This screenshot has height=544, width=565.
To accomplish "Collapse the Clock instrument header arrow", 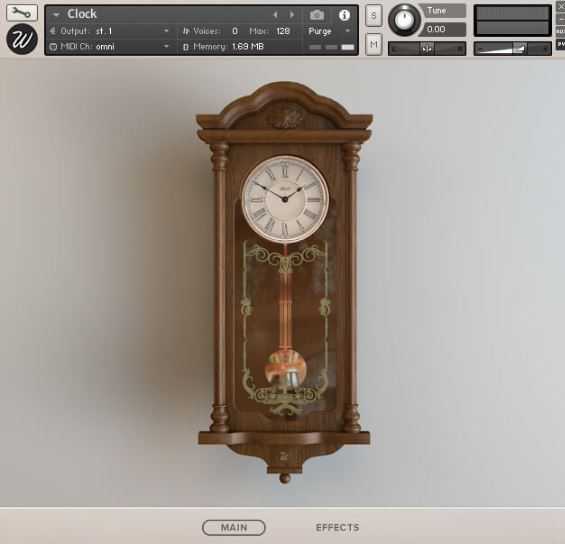I will 56,15.
